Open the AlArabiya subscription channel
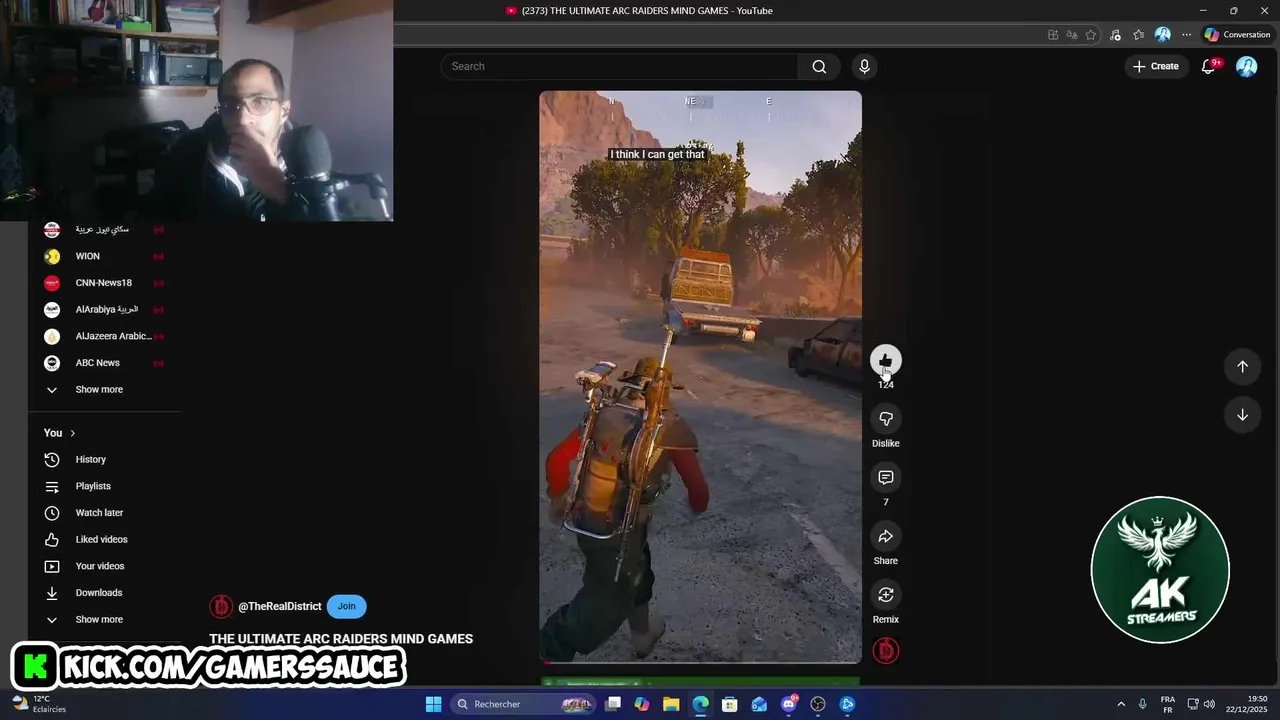1280x720 pixels. pos(104,309)
